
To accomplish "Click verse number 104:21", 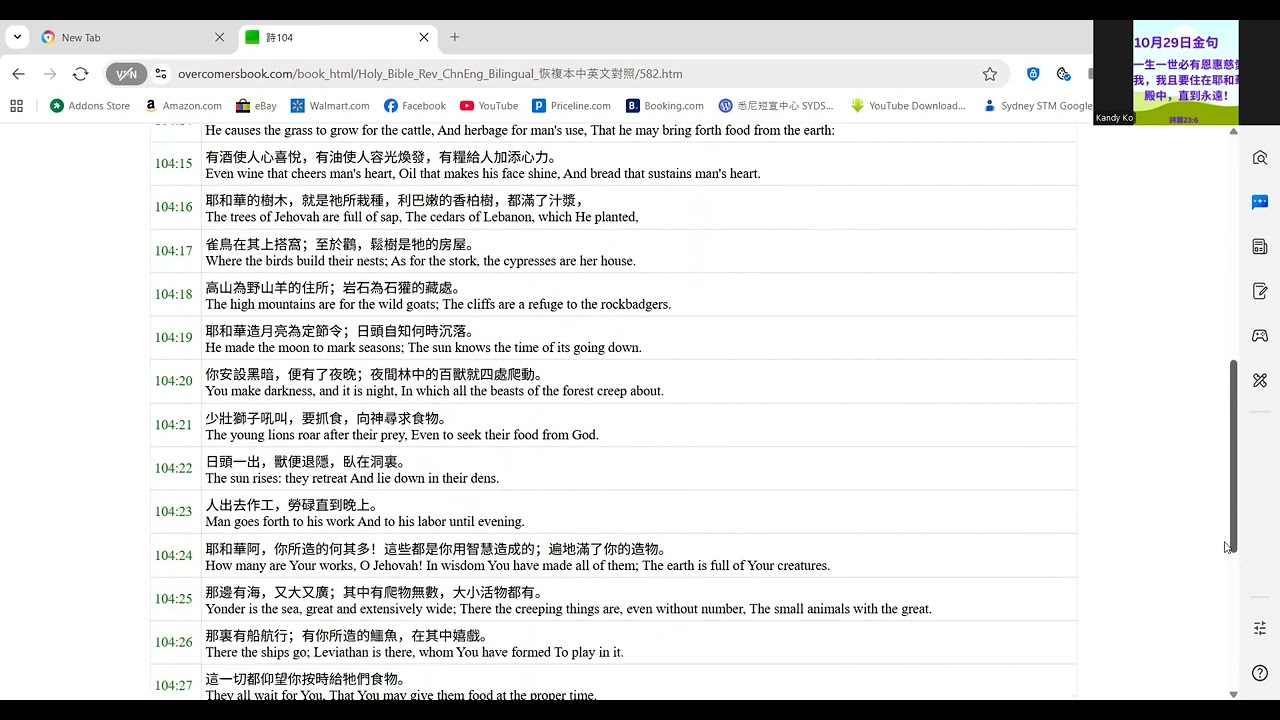I will pyautogui.click(x=173, y=425).
